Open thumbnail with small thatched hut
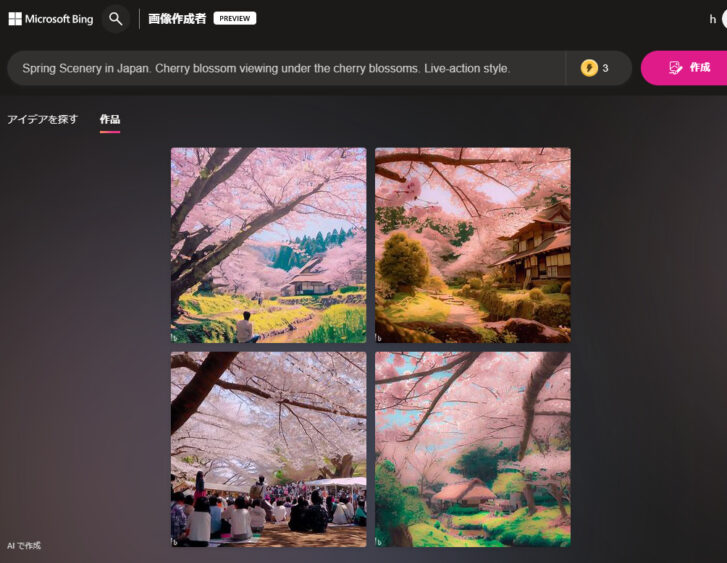Screen dimensions: 727x563 (473, 449)
